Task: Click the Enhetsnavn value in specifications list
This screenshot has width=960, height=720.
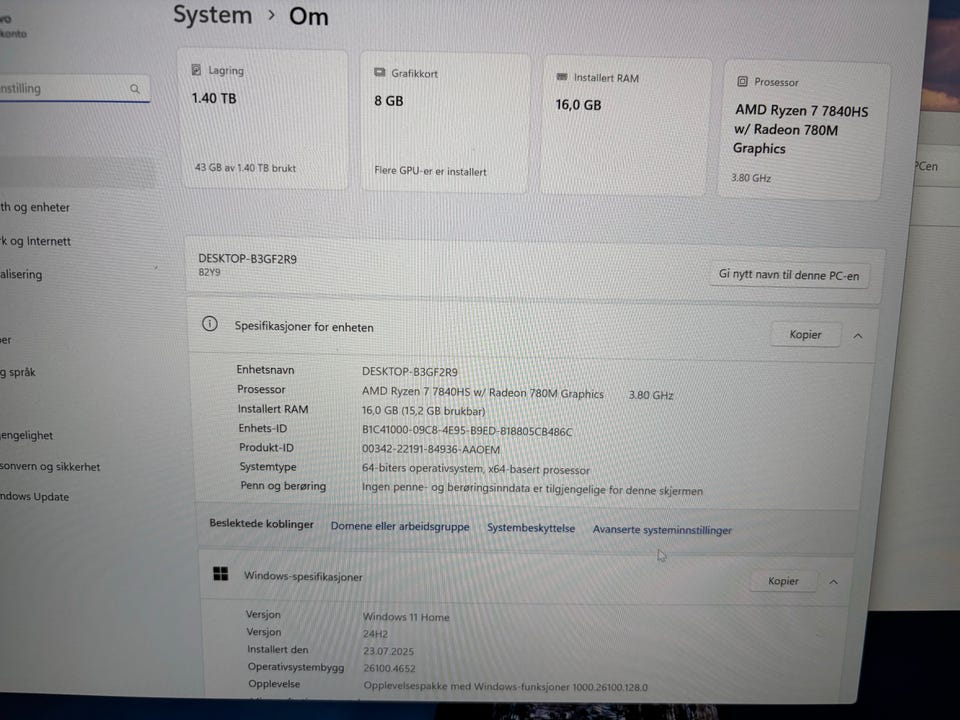Action: (410, 372)
